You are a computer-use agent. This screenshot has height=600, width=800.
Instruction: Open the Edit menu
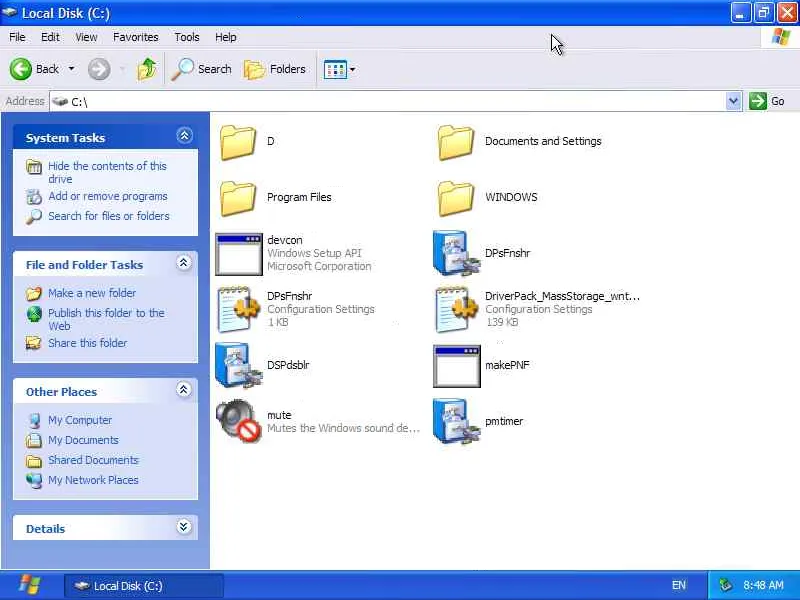point(50,37)
